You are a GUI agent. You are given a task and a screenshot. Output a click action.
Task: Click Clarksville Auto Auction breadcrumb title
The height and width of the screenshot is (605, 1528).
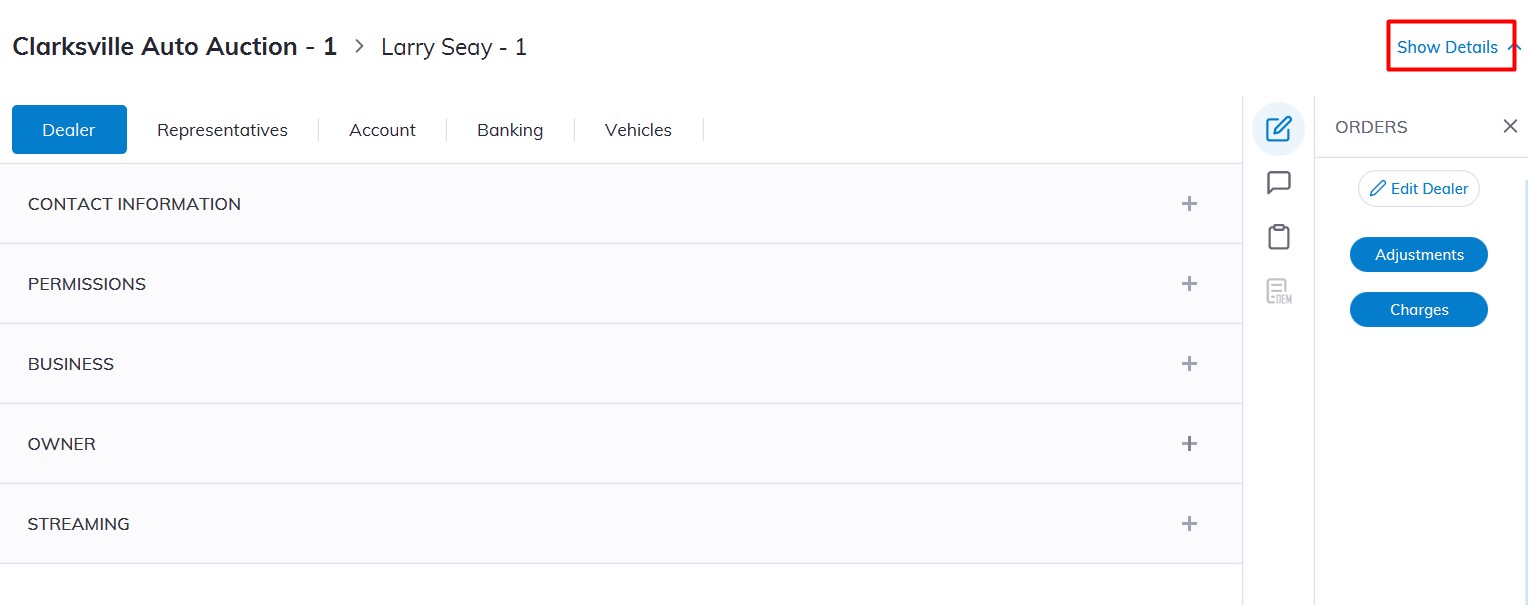tap(174, 47)
